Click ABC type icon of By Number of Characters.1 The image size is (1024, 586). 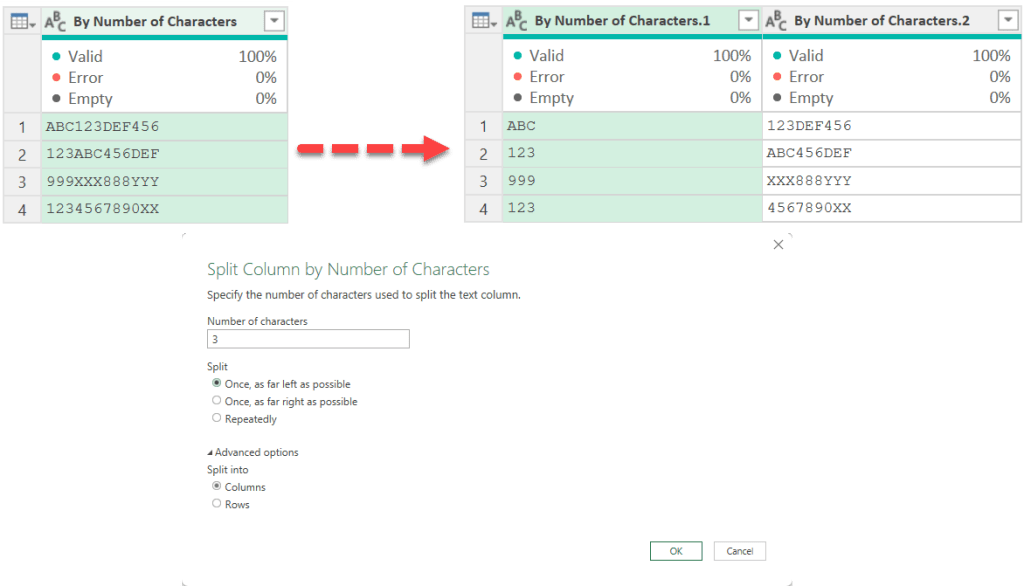click(516, 20)
